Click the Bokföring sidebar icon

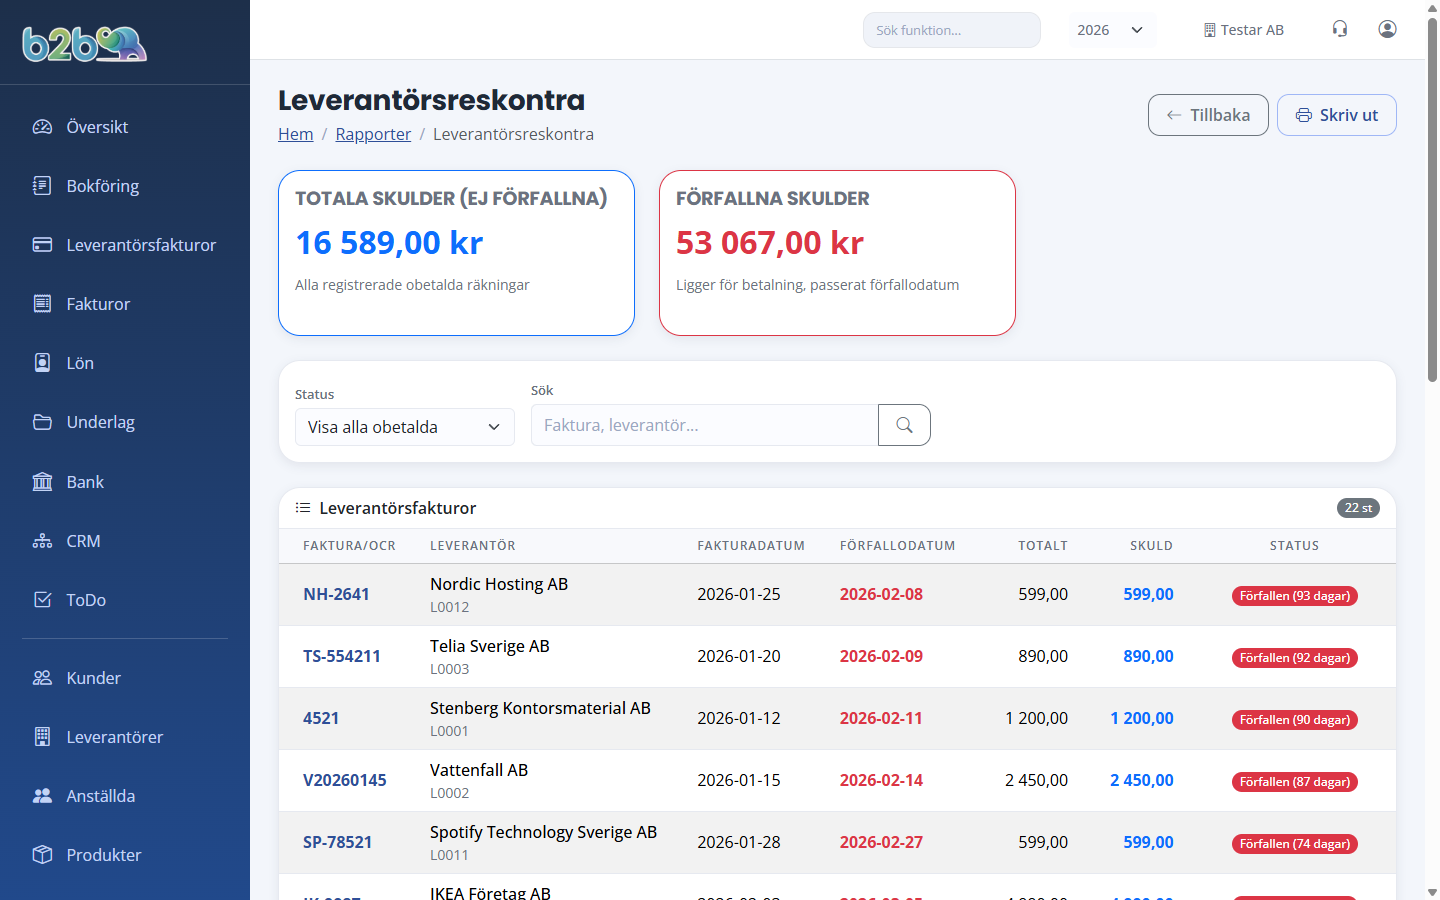(42, 186)
